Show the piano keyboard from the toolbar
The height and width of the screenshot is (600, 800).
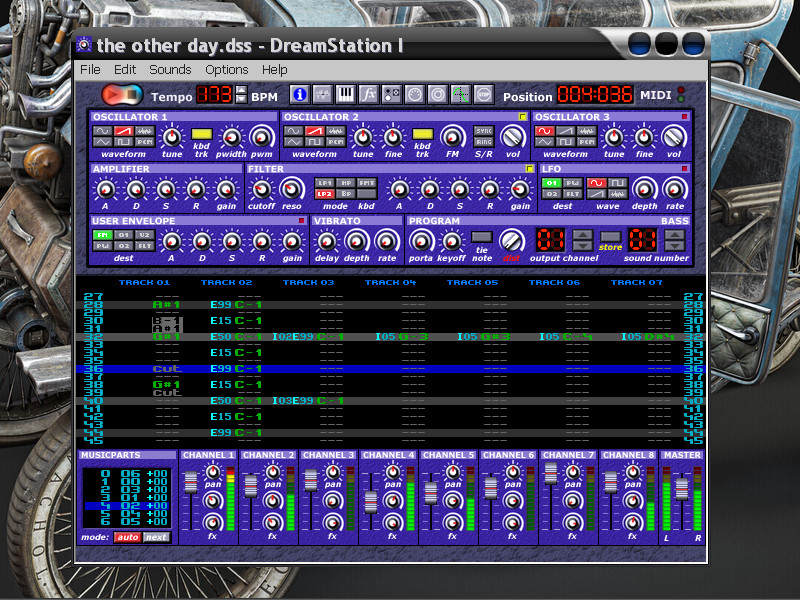[345, 94]
